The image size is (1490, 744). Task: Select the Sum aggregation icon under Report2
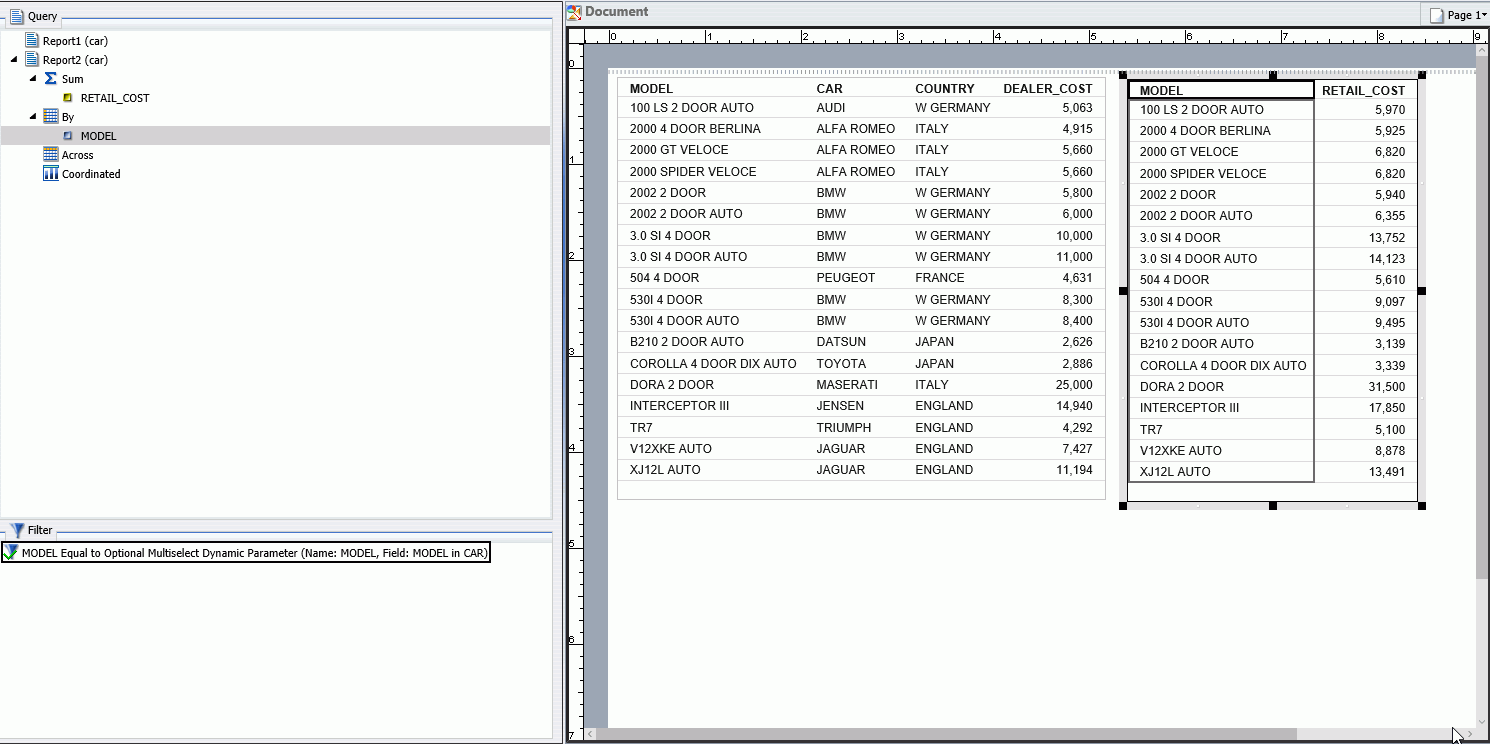pyautogui.click(x=48, y=78)
